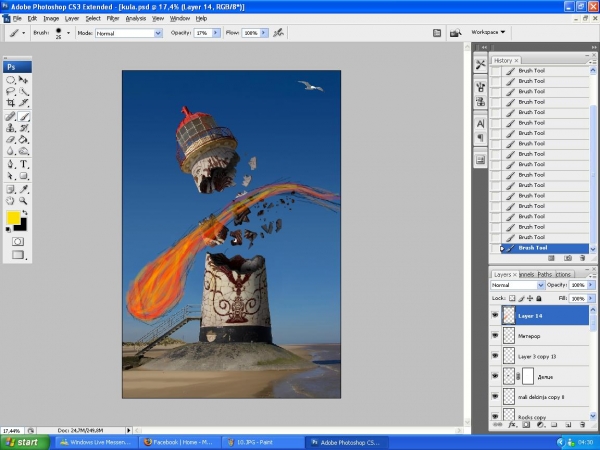Click the Windows start button

pos(25,442)
